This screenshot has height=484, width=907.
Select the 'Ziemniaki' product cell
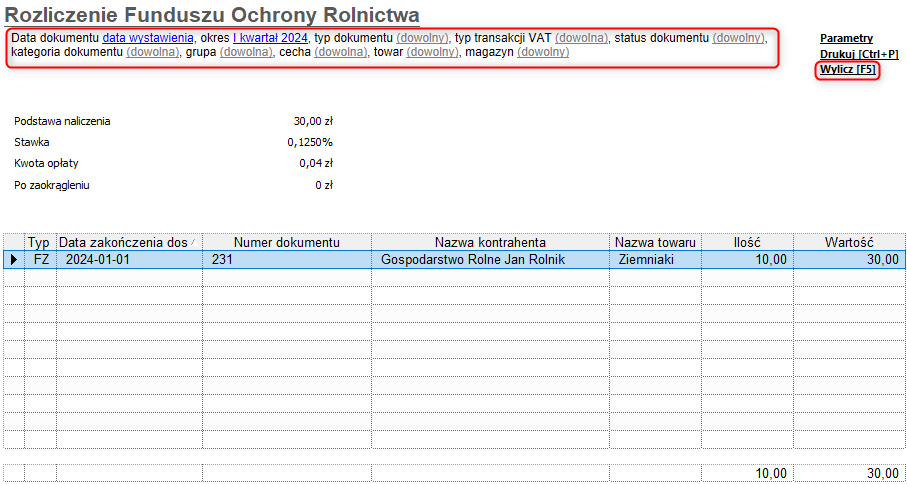point(655,260)
